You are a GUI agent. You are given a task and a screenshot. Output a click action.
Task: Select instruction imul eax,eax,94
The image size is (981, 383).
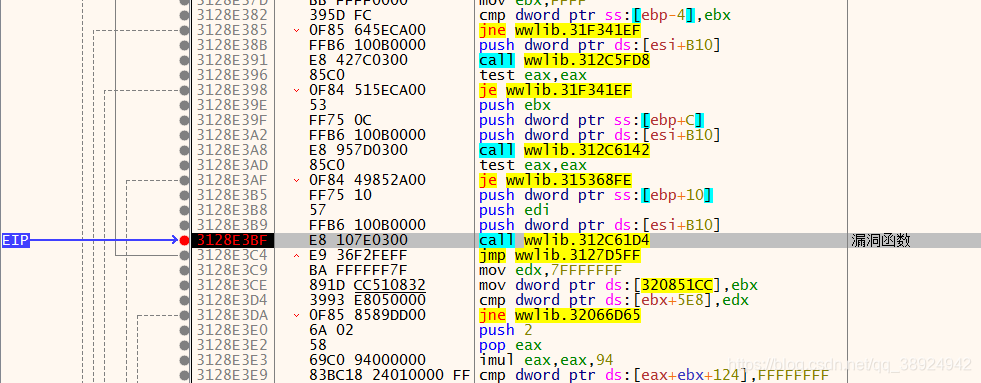coord(546,360)
